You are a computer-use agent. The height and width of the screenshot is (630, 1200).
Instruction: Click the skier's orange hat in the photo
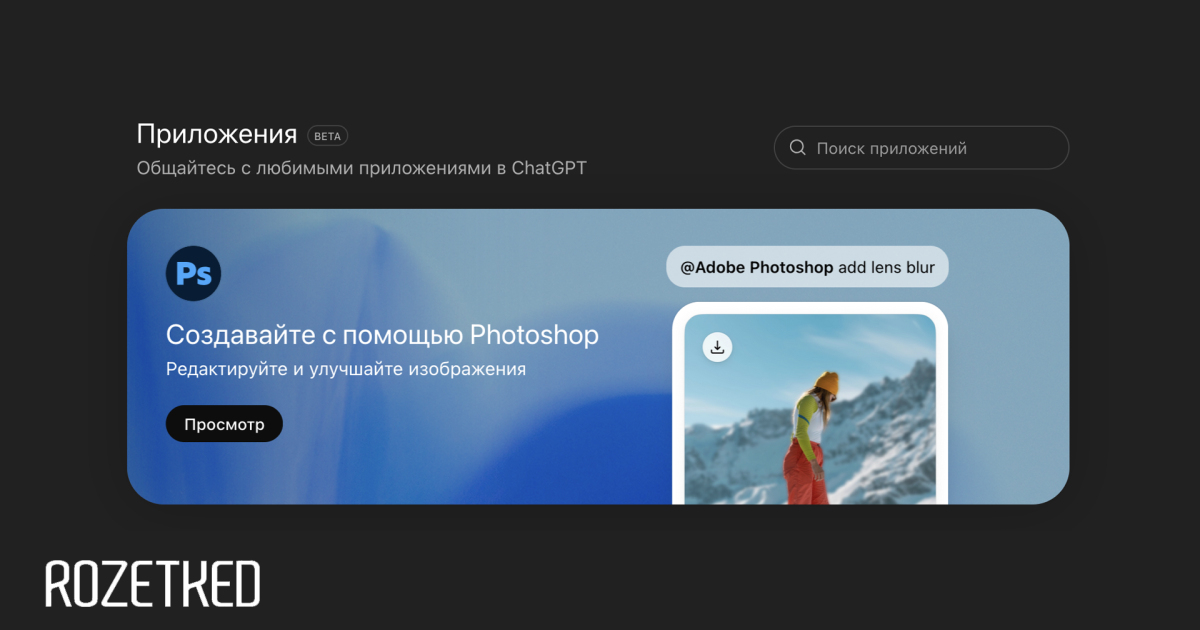point(827,383)
